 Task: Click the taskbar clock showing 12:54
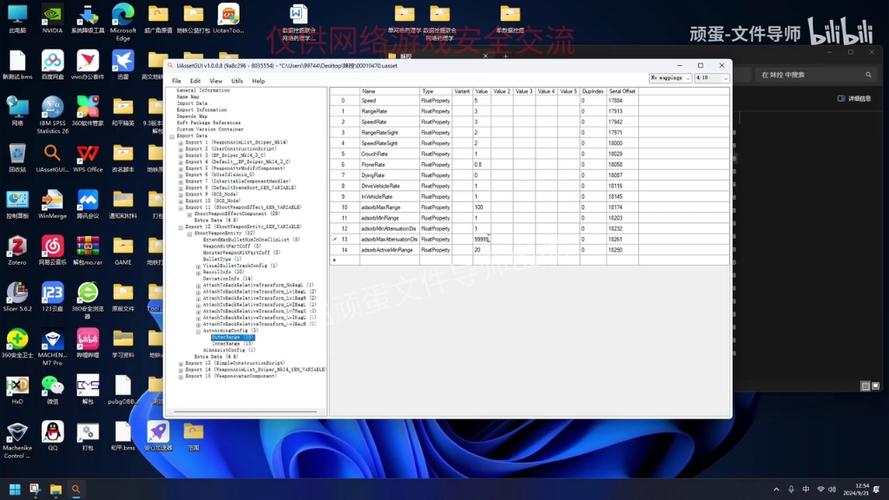click(x=858, y=489)
